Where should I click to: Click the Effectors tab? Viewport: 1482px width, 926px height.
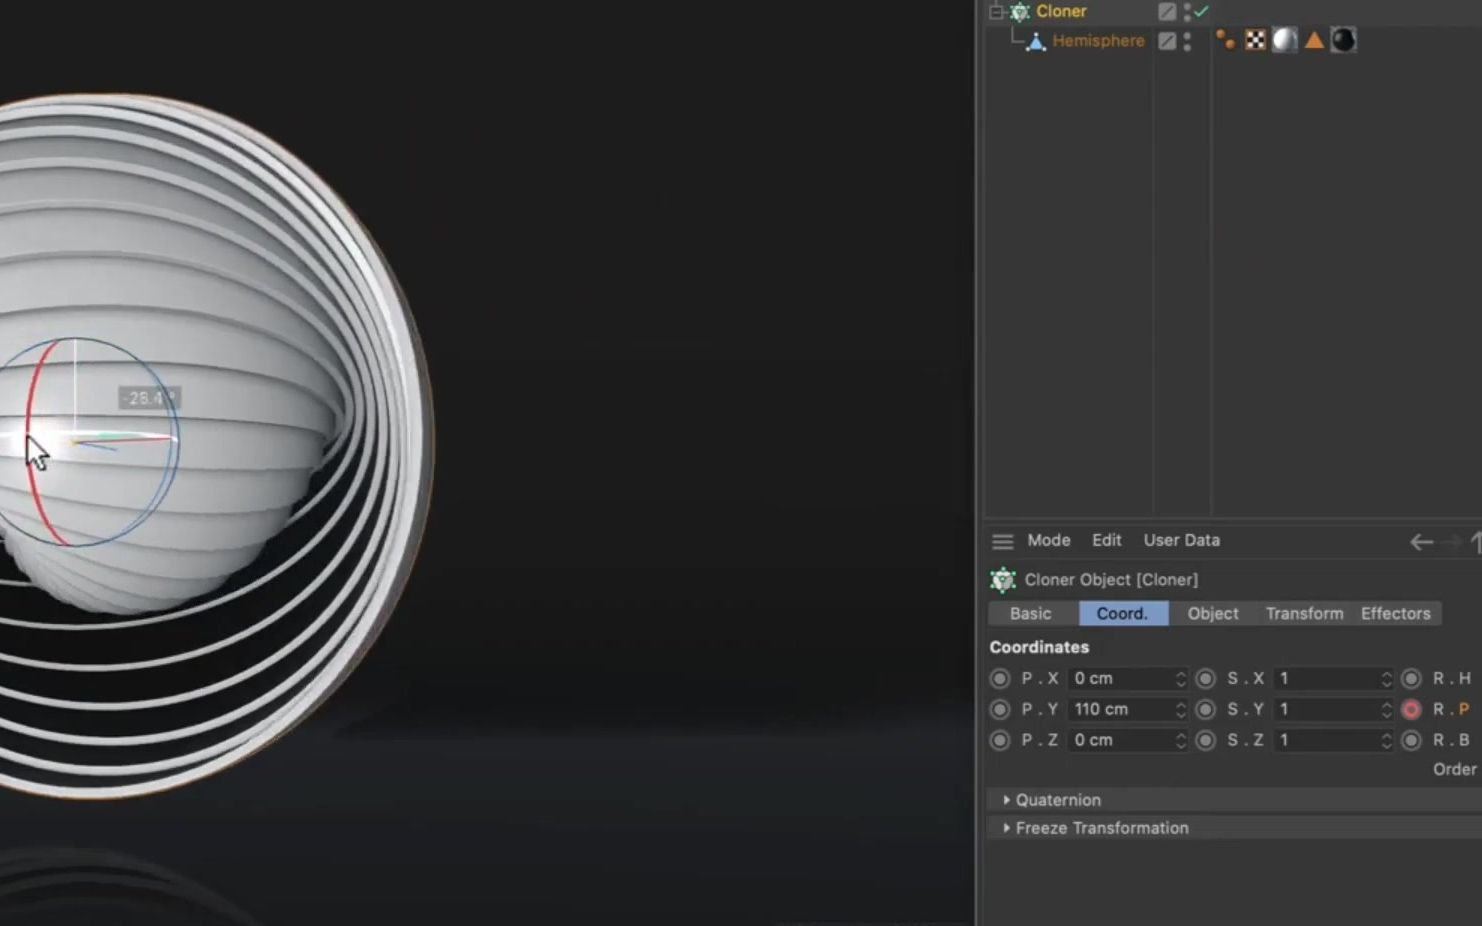tap(1395, 613)
